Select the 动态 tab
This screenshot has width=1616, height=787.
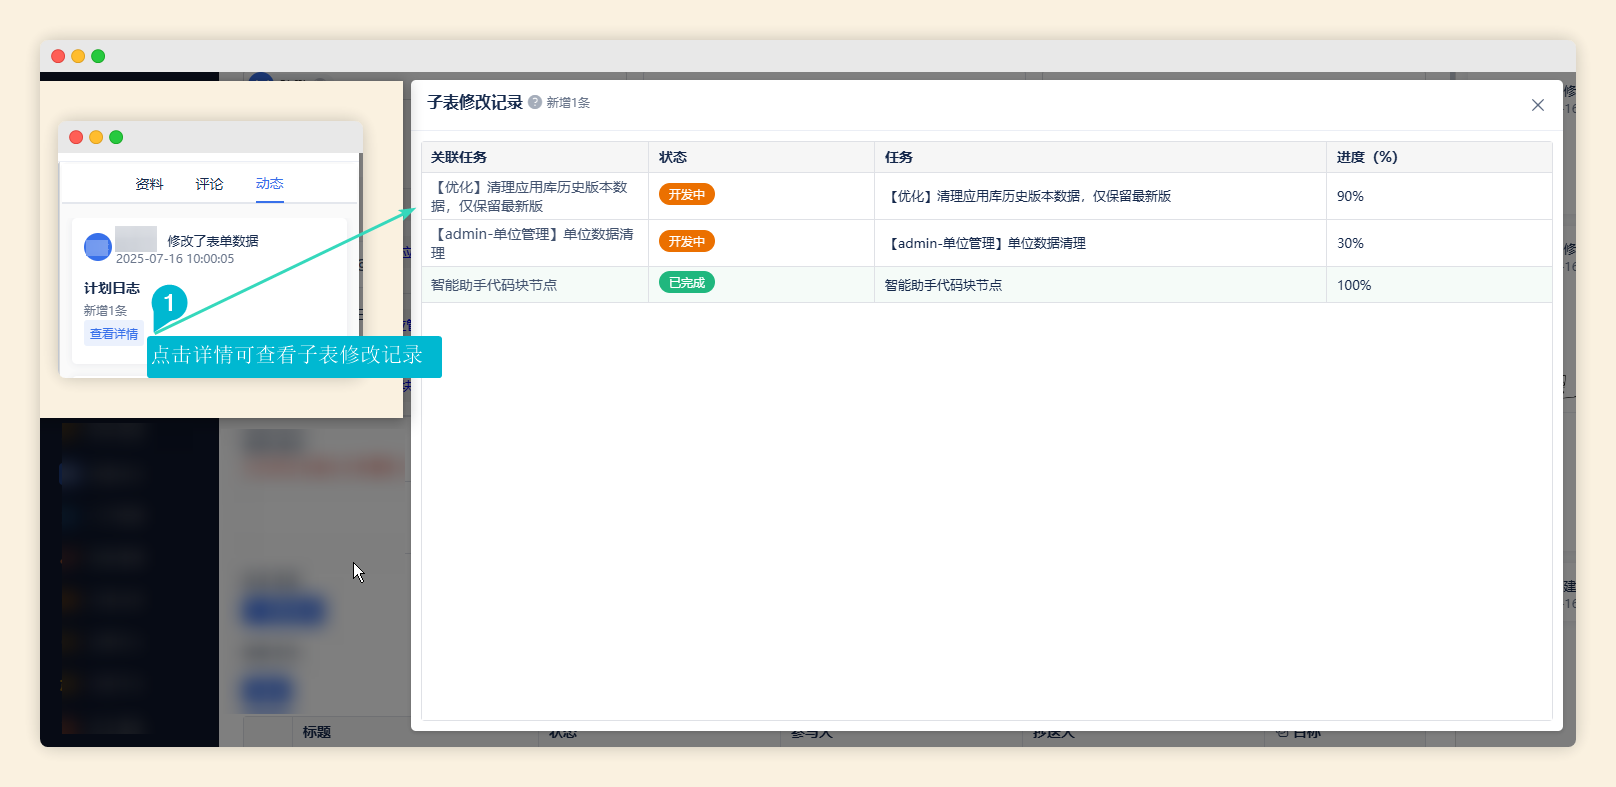point(269,184)
